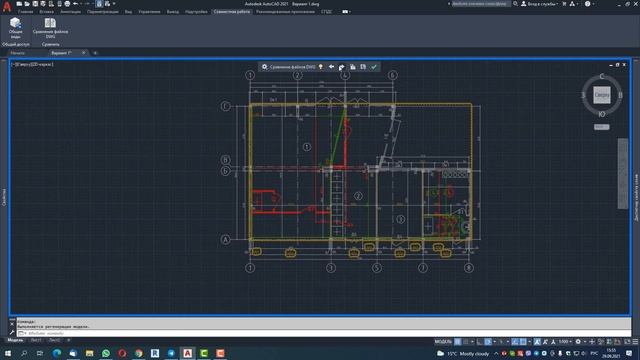The image size is (640, 360).
Task: Open Revit from the taskbar
Action: pyautogui.click(x=155, y=353)
